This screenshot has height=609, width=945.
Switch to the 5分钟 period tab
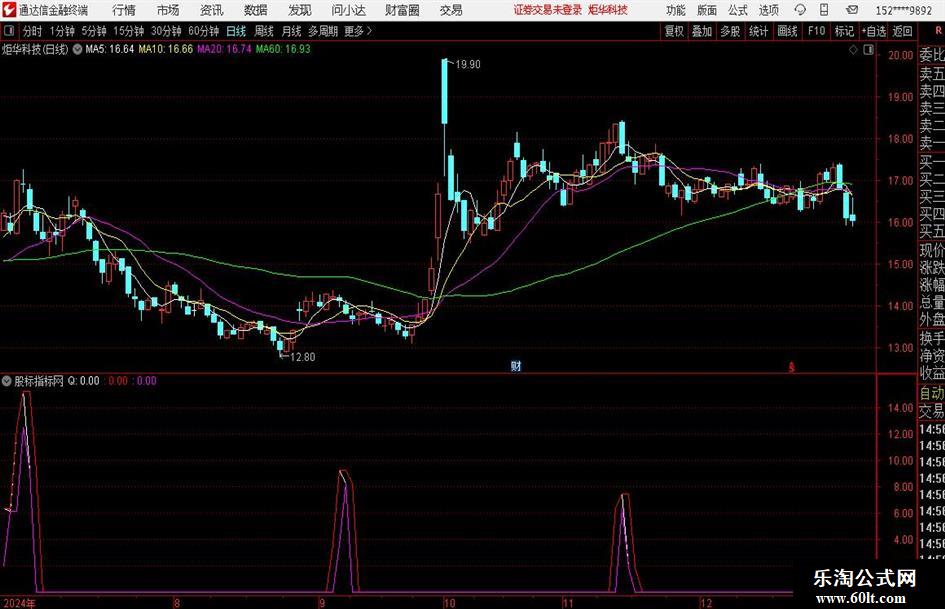tap(94, 31)
